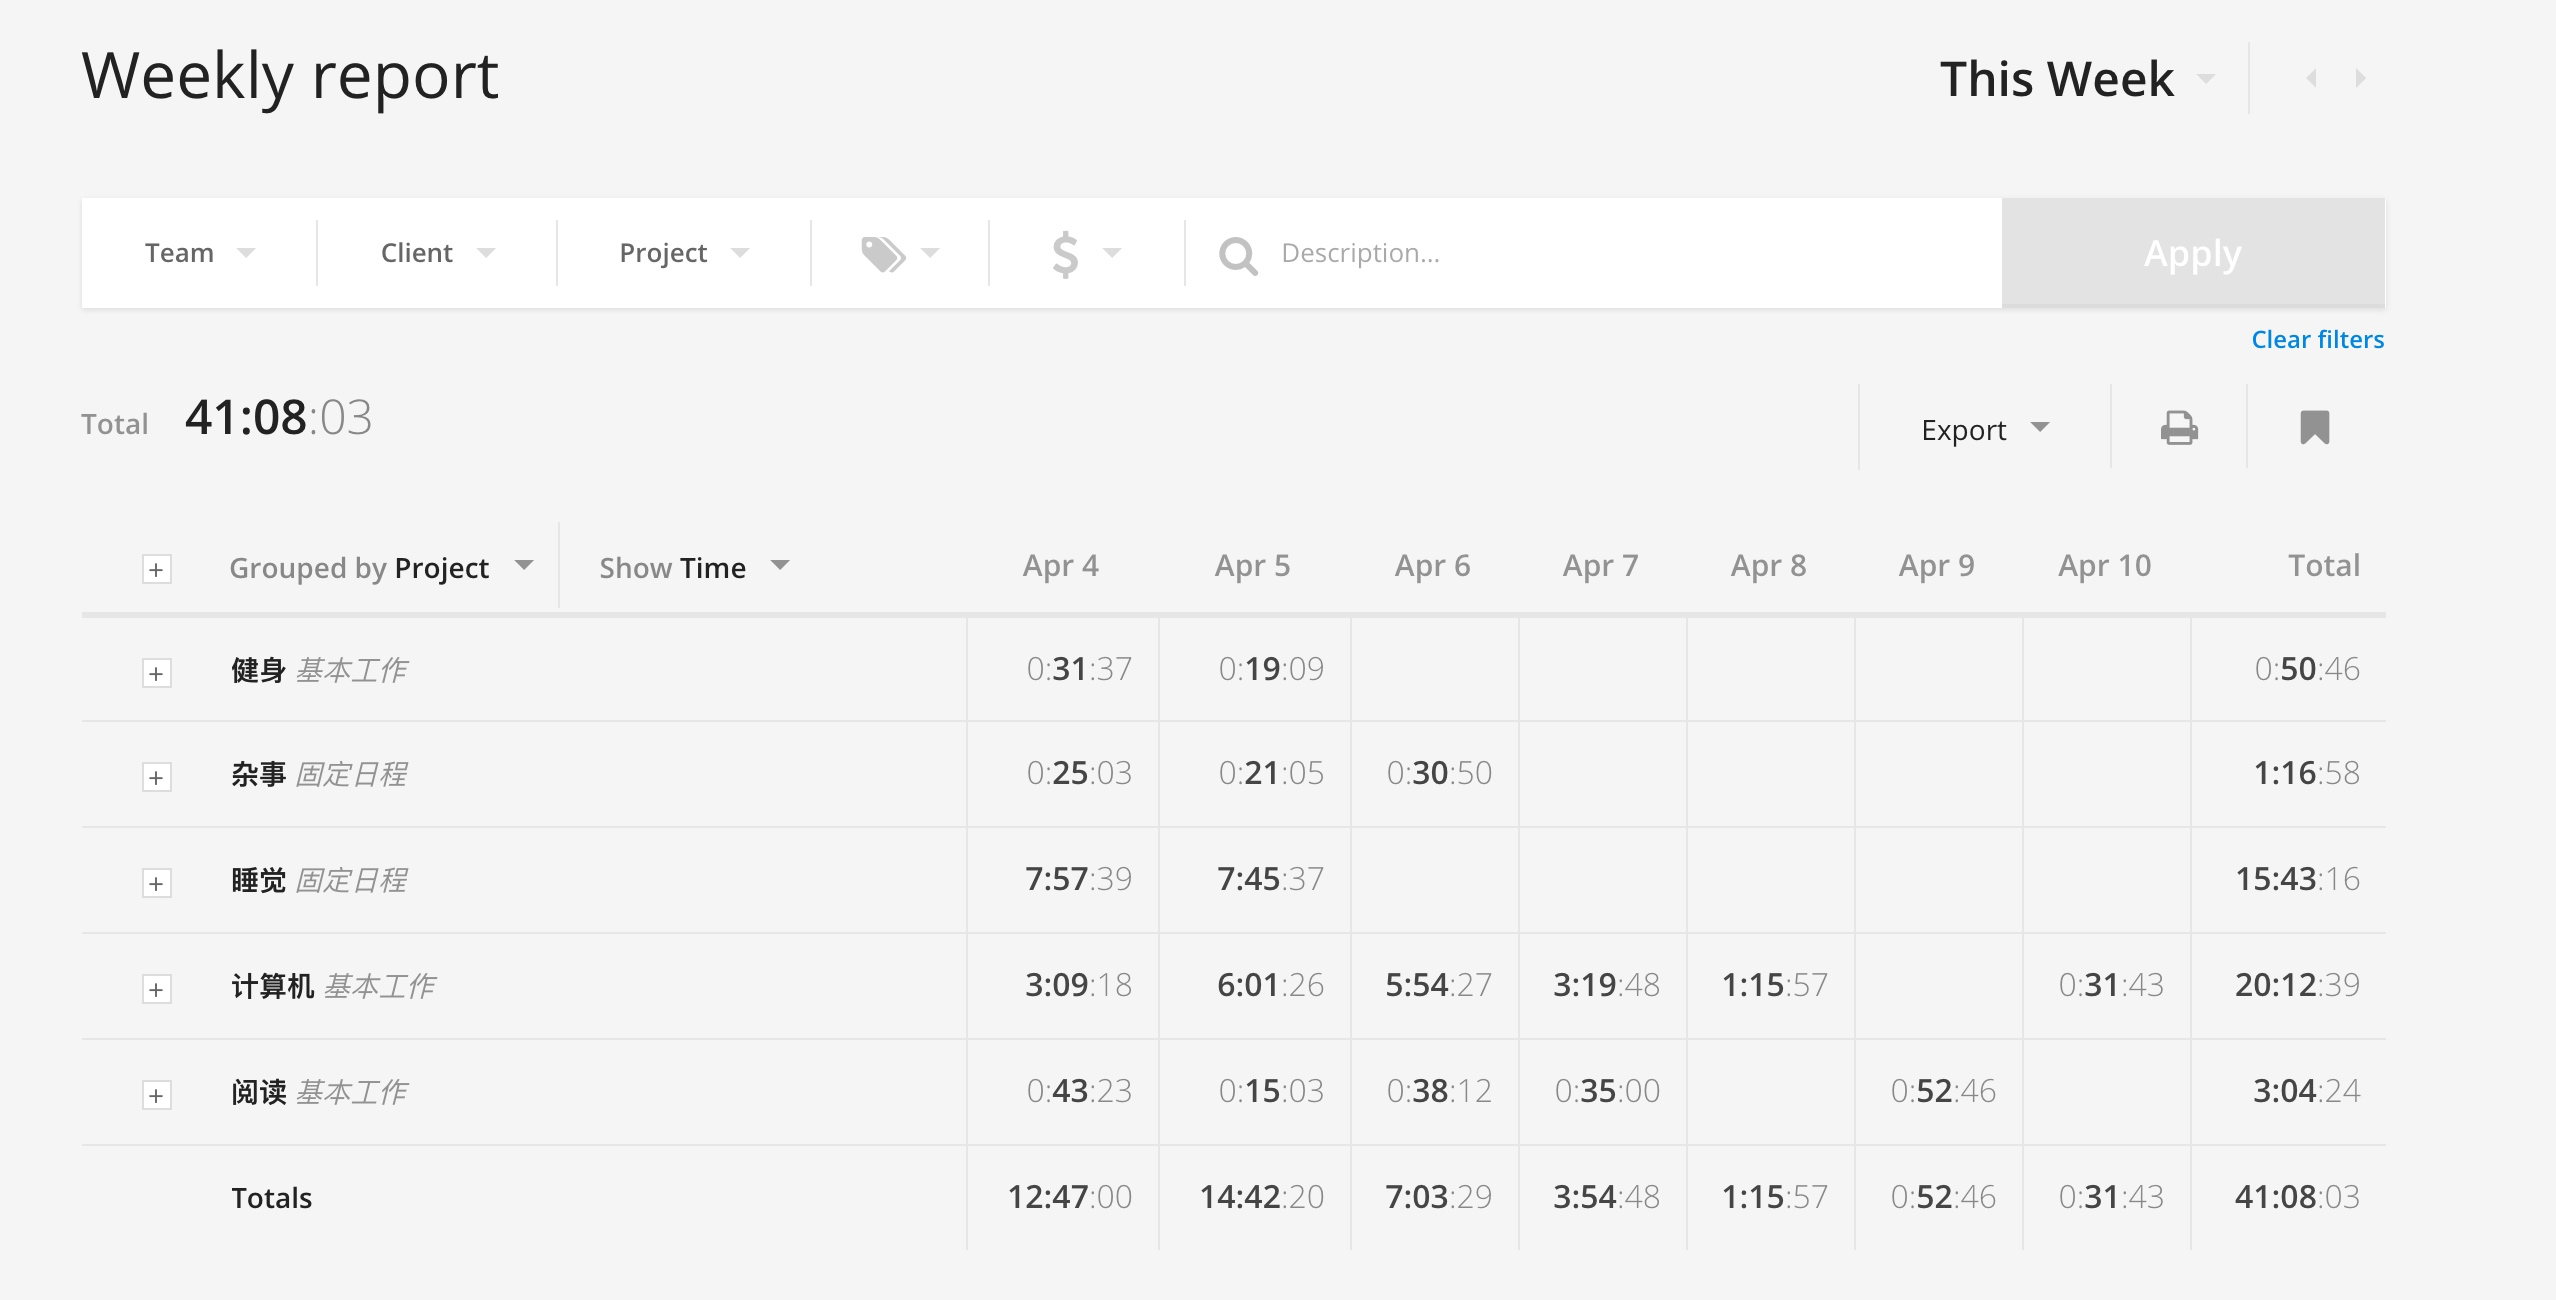
Task: Expand the 睡觉 project row
Action: (156, 883)
